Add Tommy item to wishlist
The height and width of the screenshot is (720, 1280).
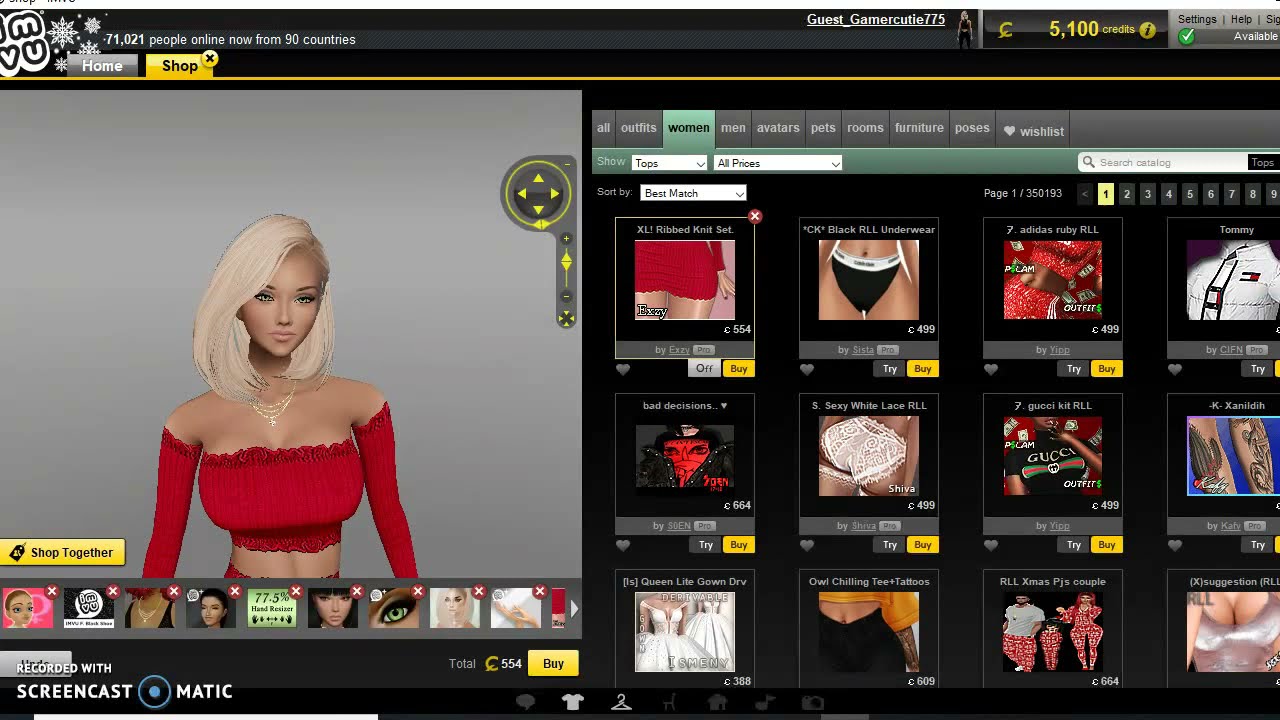(x=1175, y=370)
